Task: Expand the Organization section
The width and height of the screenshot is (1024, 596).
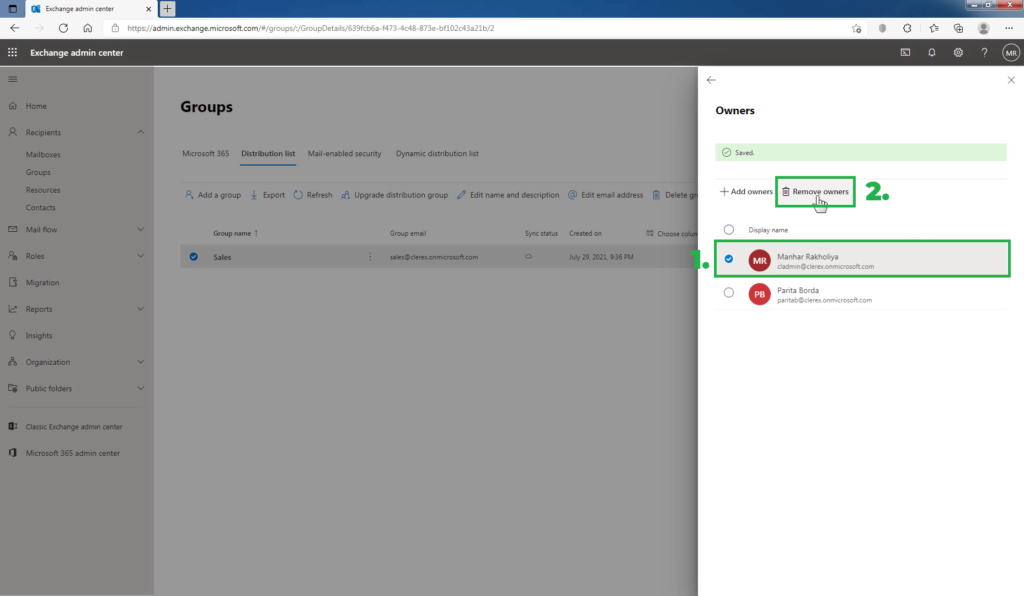Action: pos(140,362)
